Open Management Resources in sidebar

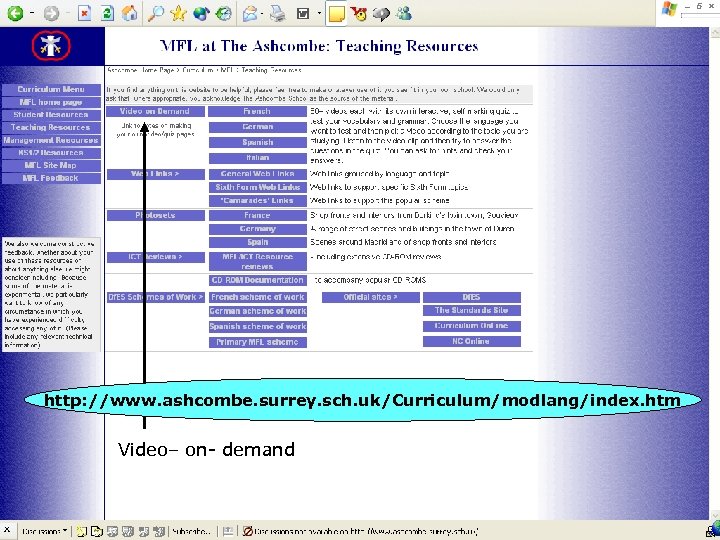[x=51, y=140]
